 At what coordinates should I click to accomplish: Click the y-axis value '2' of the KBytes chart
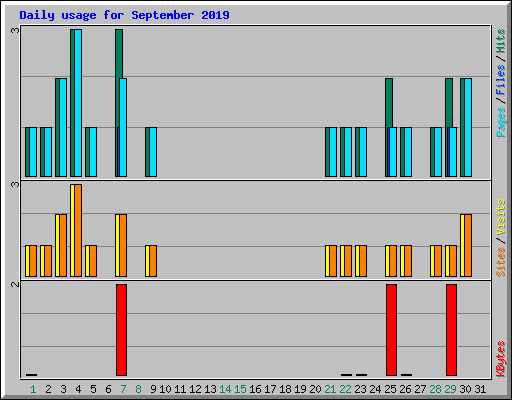(15, 284)
